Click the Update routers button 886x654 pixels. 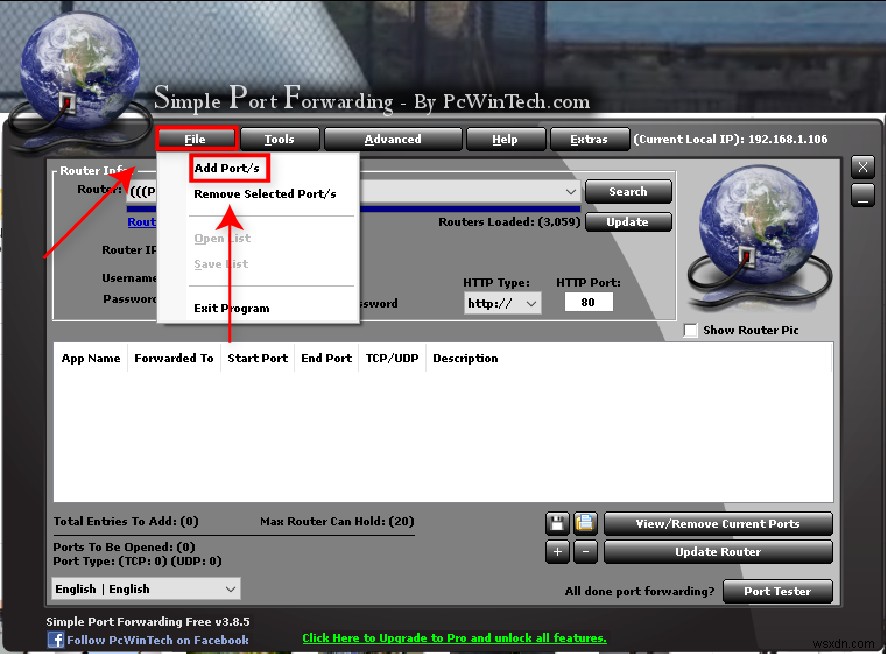(628, 222)
